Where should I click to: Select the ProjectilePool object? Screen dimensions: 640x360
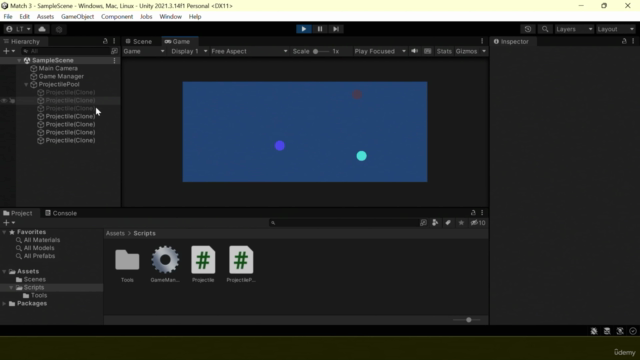[59, 84]
